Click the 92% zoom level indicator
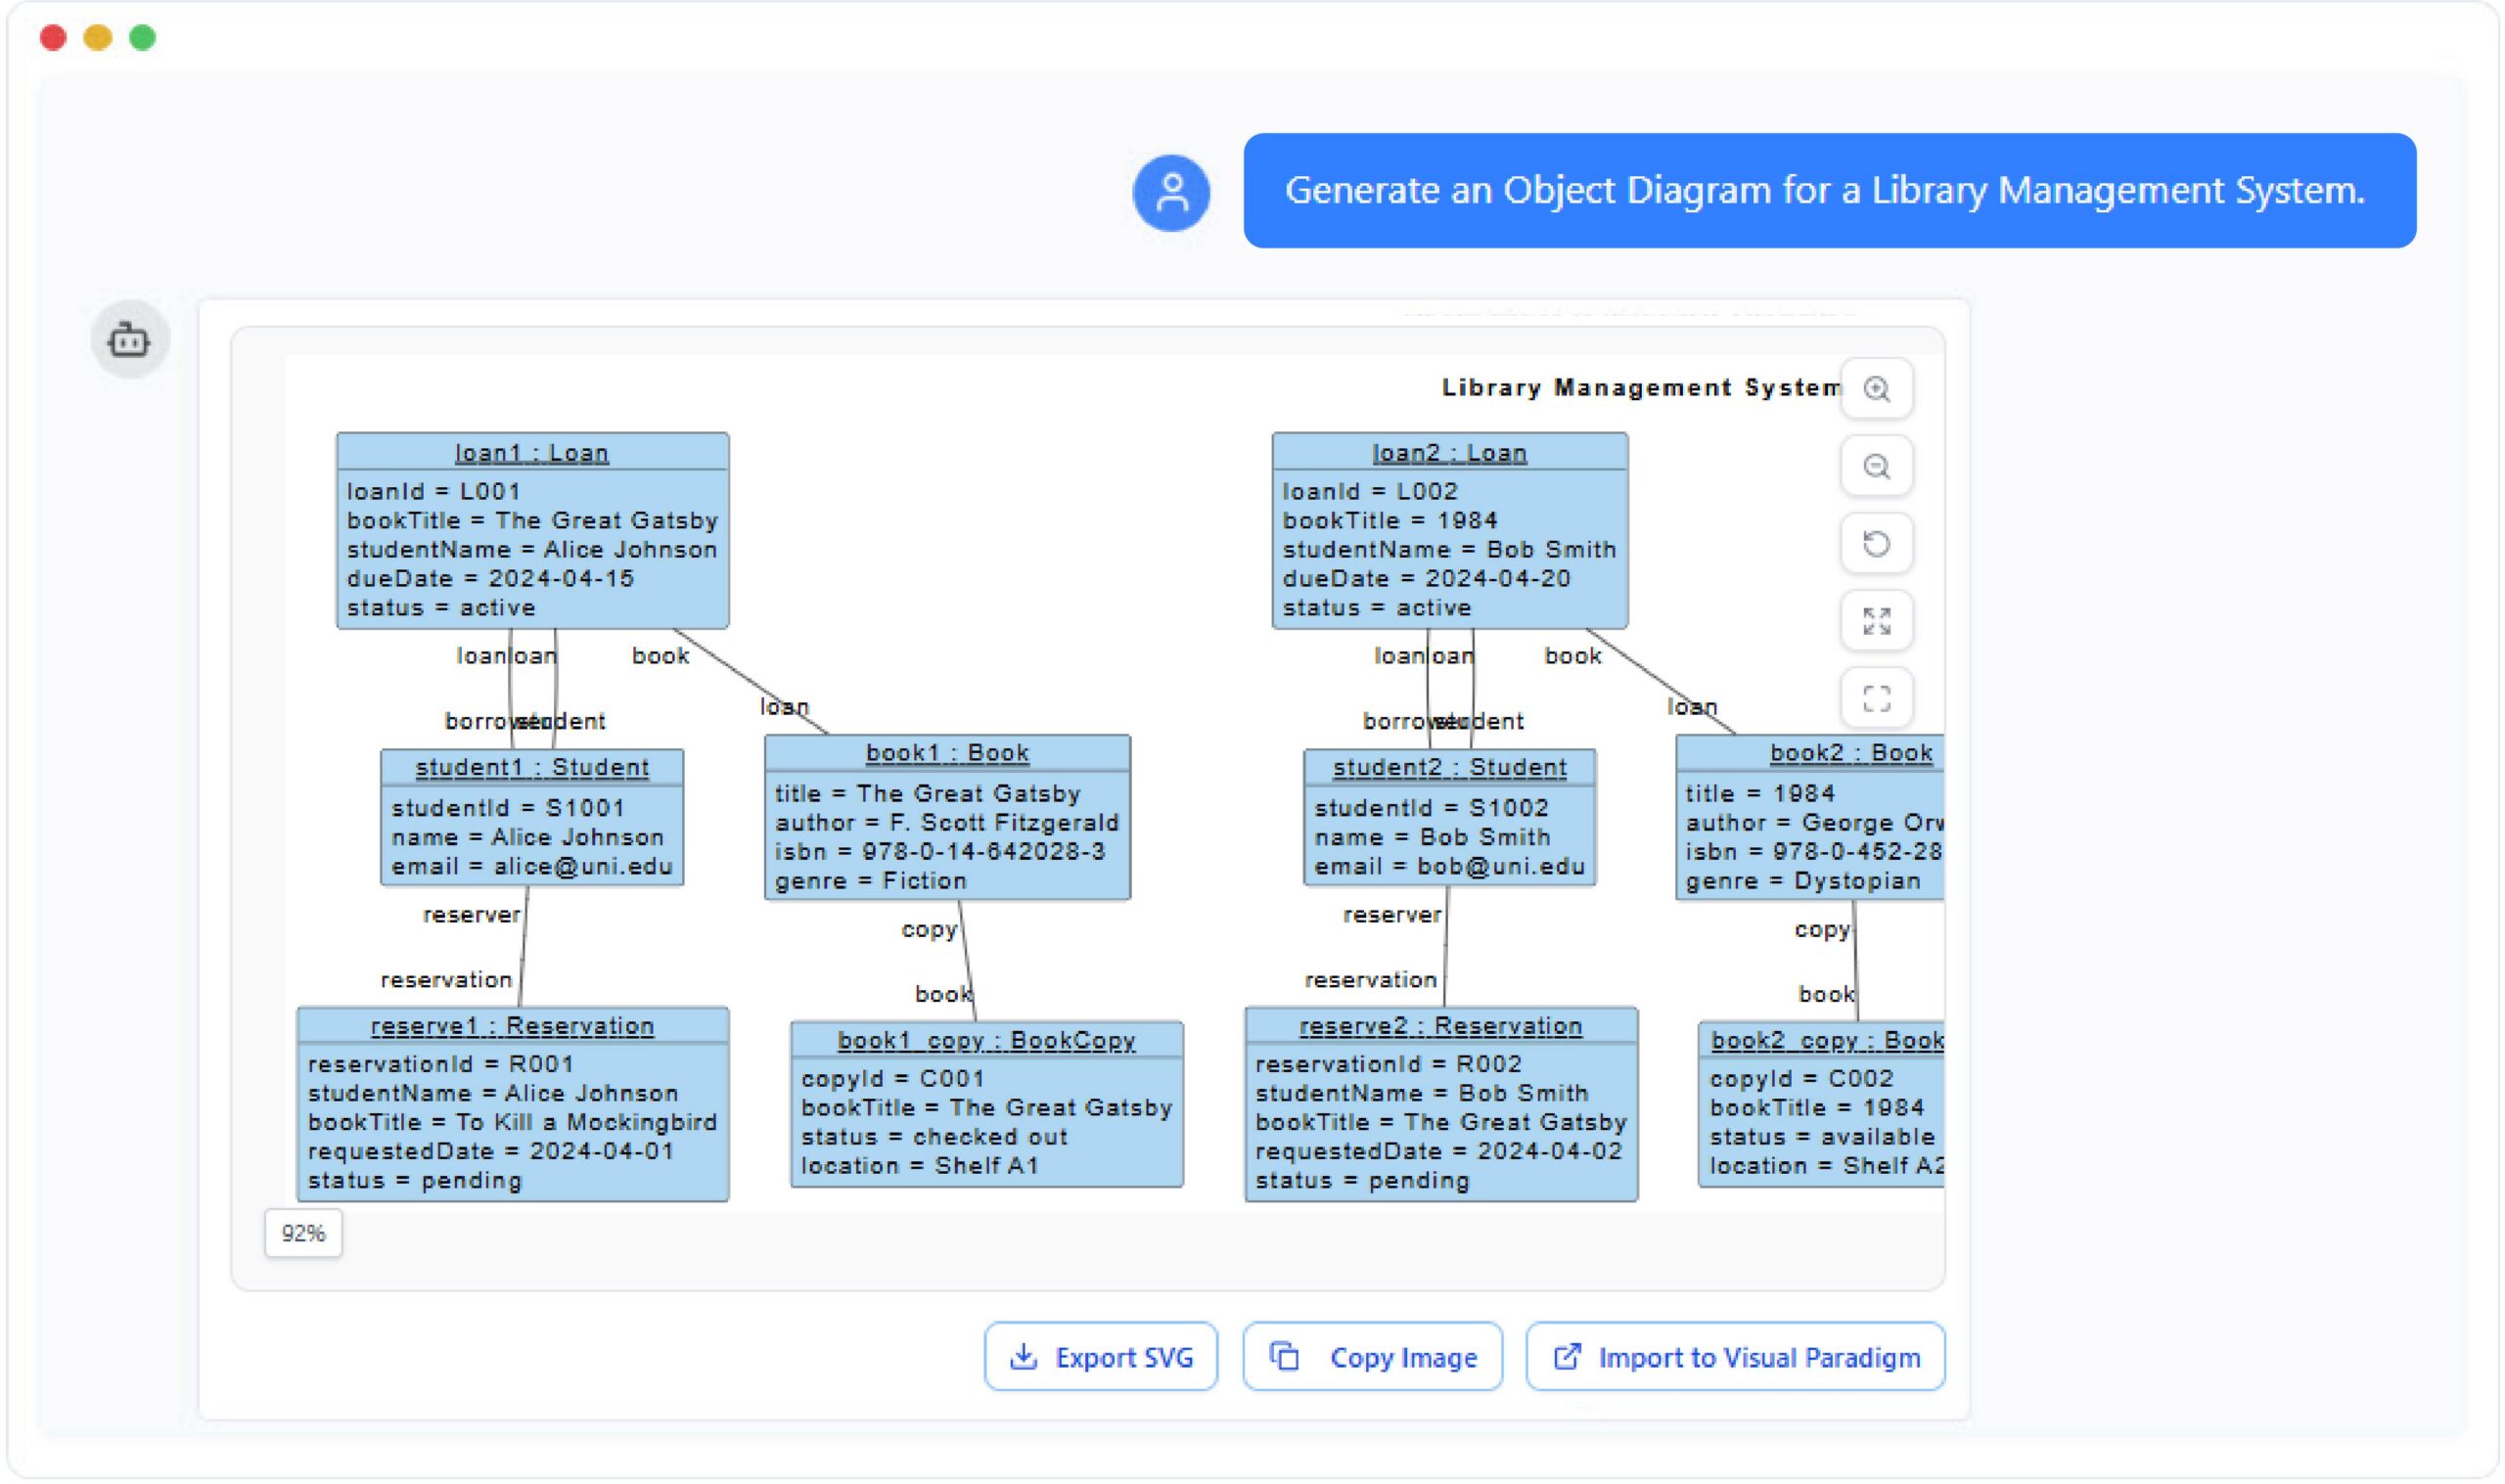The height and width of the screenshot is (1484, 2505). coord(303,1233)
